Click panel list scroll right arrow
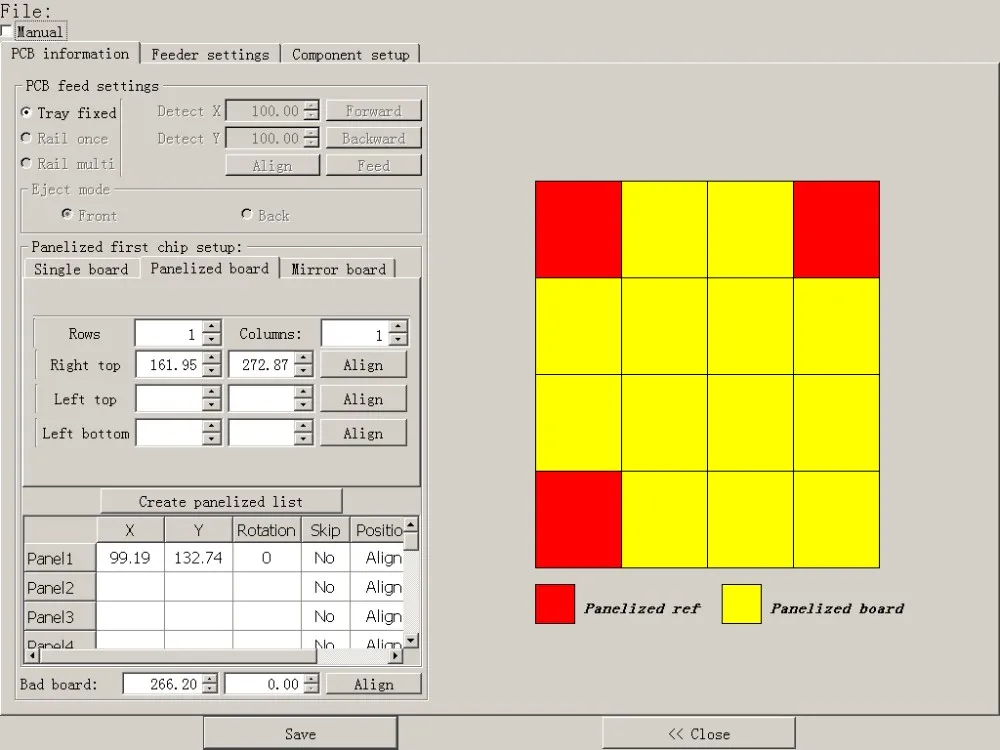Viewport: 1000px width, 750px height. coord(395,655)
